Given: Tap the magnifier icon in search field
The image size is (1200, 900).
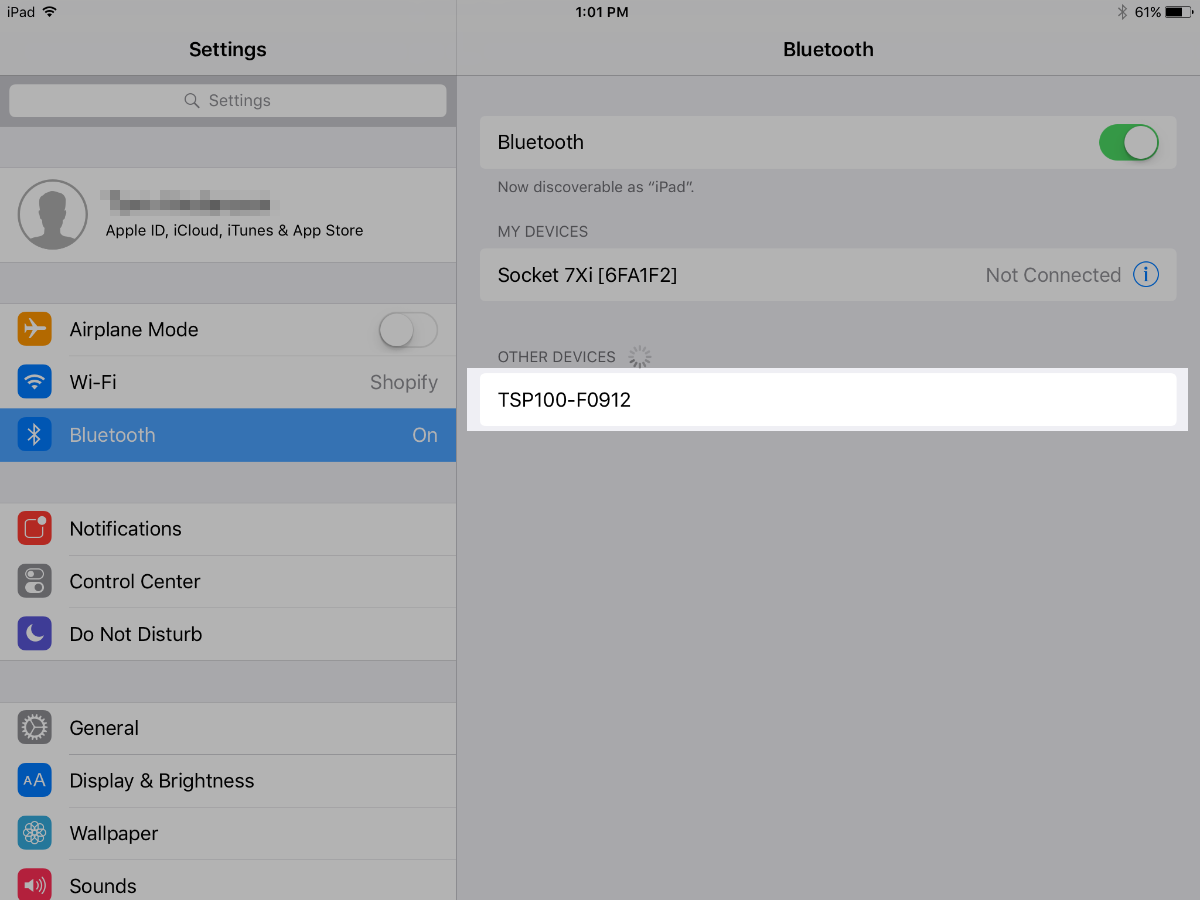Looking at the screenshot, I should (x=193, y=101).
